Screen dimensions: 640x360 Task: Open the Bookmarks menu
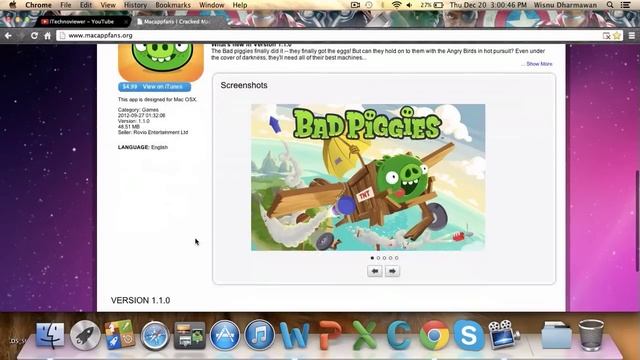click(173, 5)
